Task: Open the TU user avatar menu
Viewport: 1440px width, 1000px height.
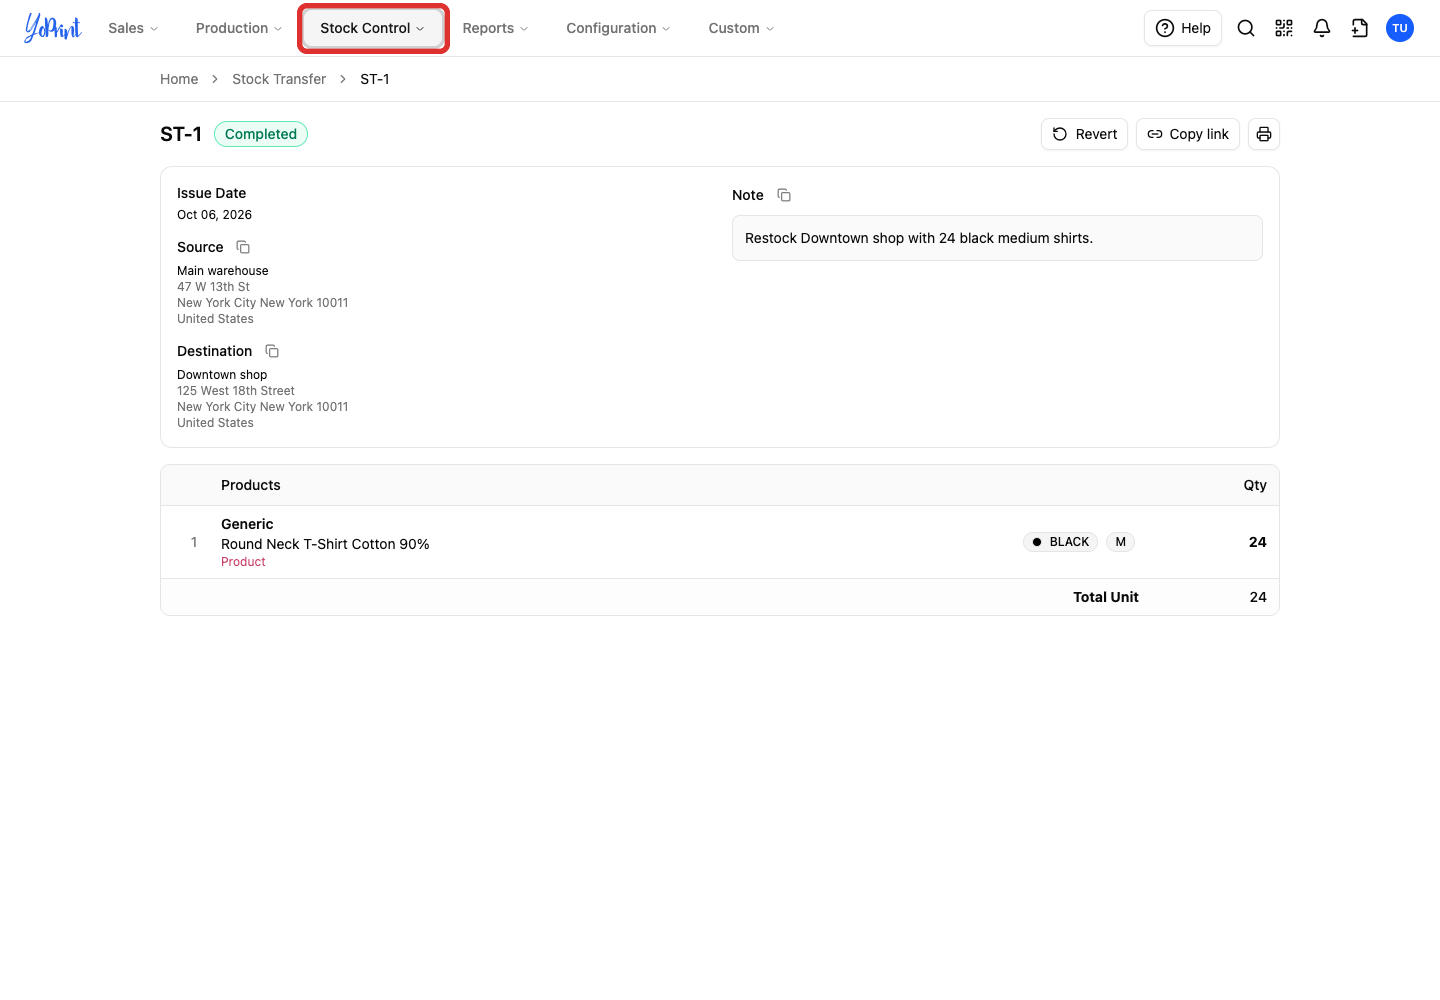Action: (1400, 28)
